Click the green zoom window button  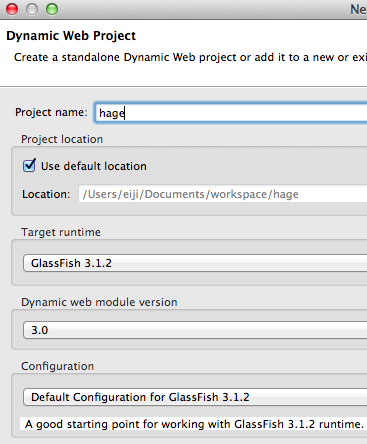(52, 9)
